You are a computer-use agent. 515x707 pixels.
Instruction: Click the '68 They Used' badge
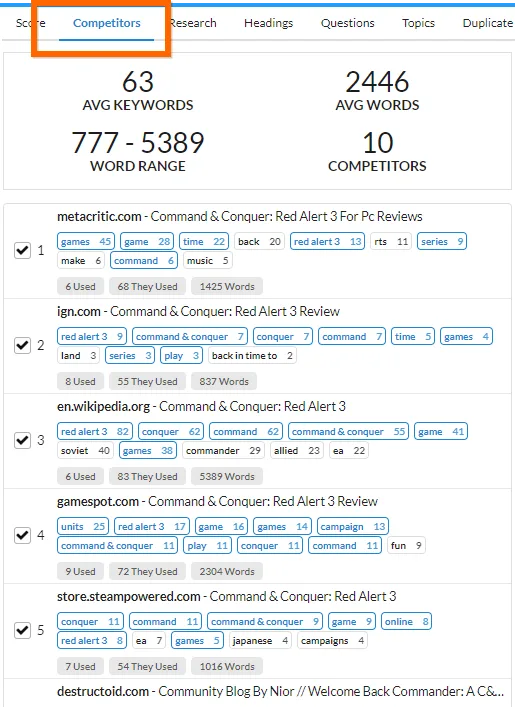point(147,286)
